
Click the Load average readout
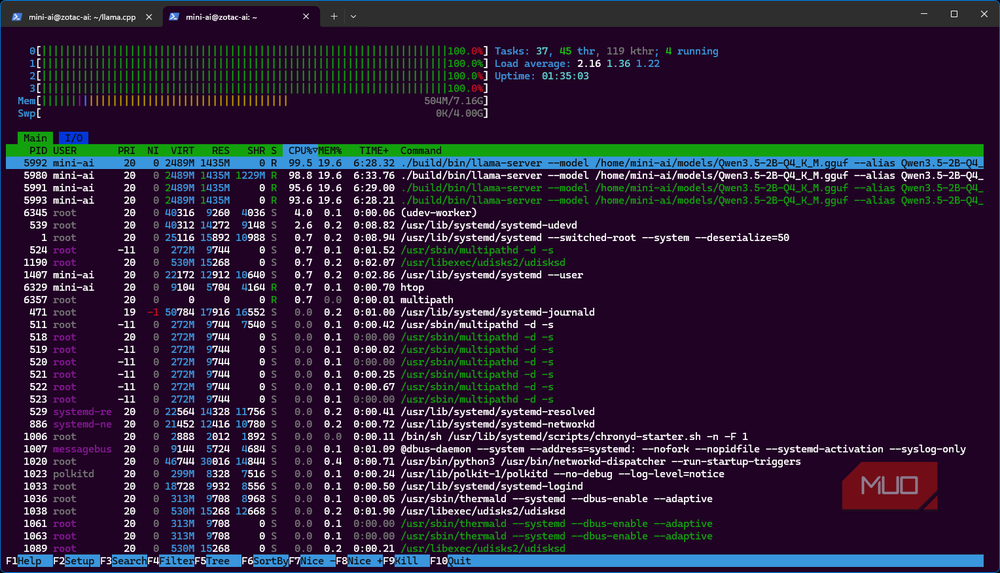[x=577, y=64]
